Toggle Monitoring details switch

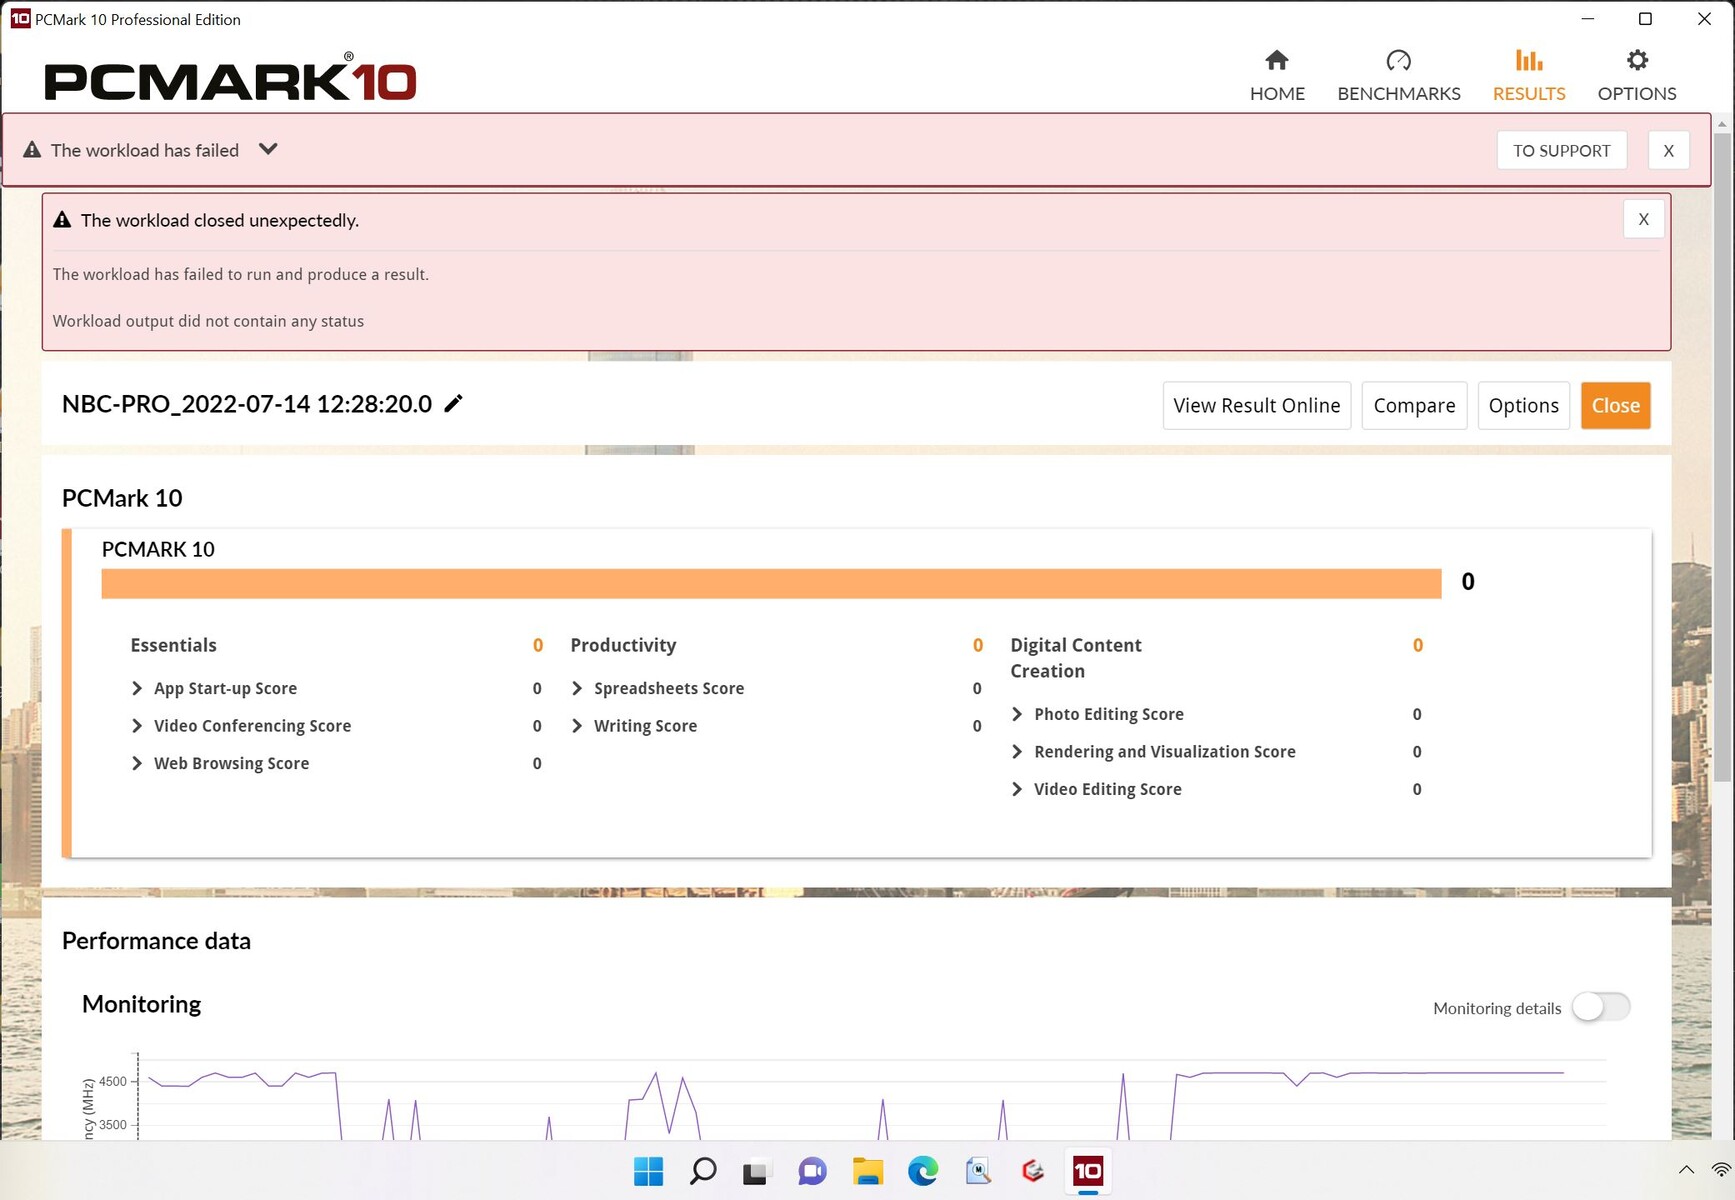click(x=1600, y=1007)
